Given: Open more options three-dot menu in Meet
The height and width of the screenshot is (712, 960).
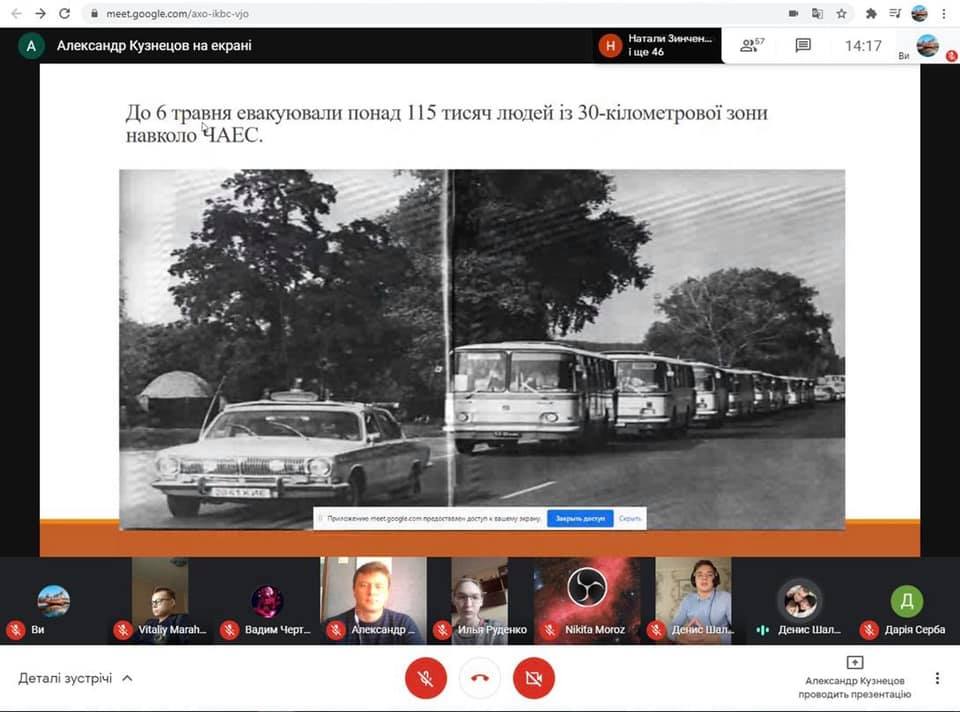Looking at the screenshot, I should point(937,678).
